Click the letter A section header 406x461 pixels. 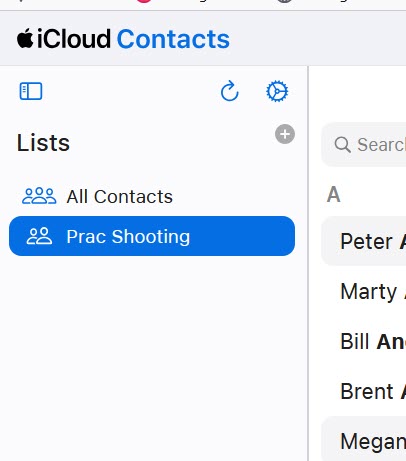[x=333, y=194]
